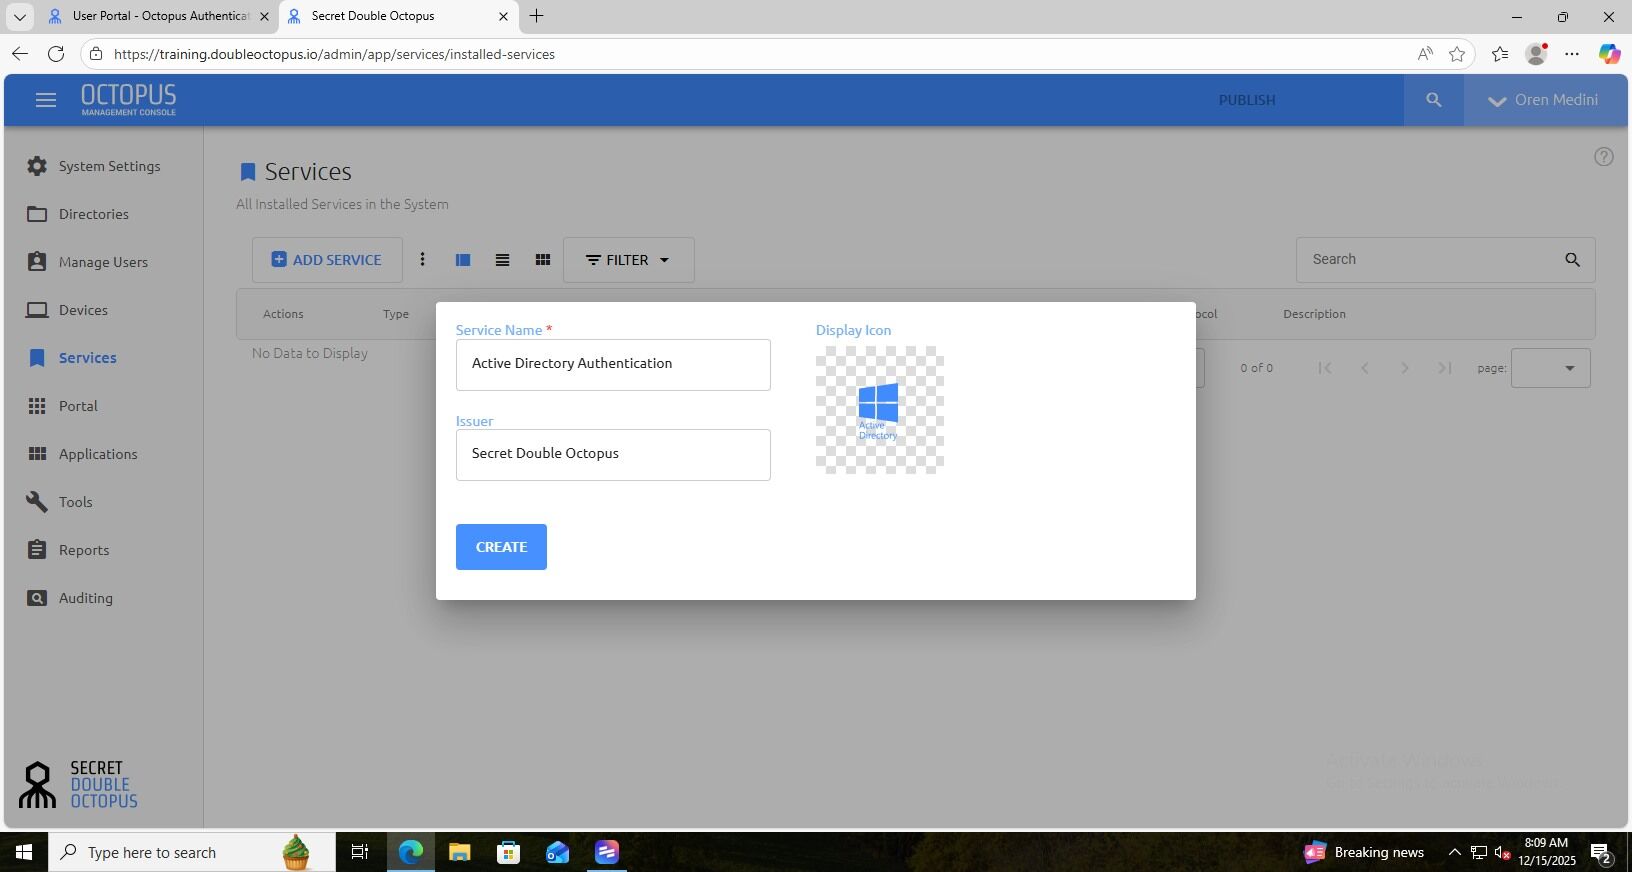1632x872 pixels.
Task: Click the Actions column header
Action: tap(283, 314)
